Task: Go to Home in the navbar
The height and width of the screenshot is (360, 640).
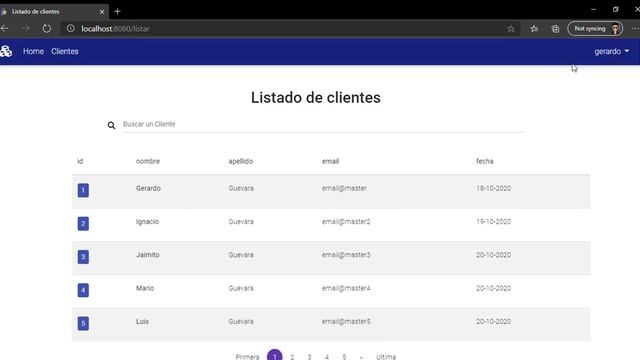Action: pyautogui.click(x=33, y=51)
